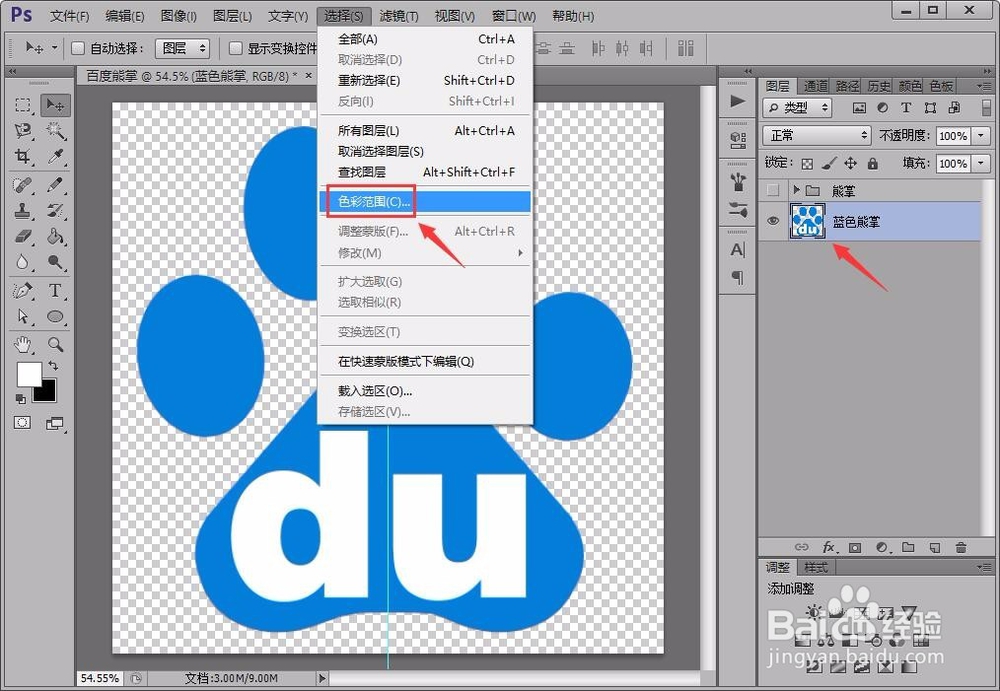Hide the 蓝色熊掌 layer eye icon
Viewport: 1000px width, 691px height.
(773, 221)
